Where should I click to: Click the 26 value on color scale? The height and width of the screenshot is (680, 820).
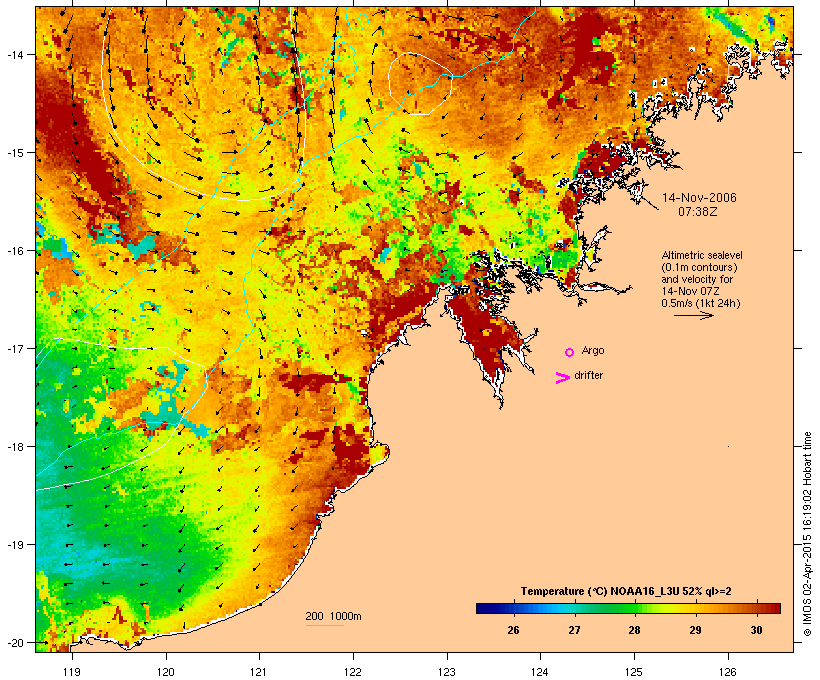point(513,630)
